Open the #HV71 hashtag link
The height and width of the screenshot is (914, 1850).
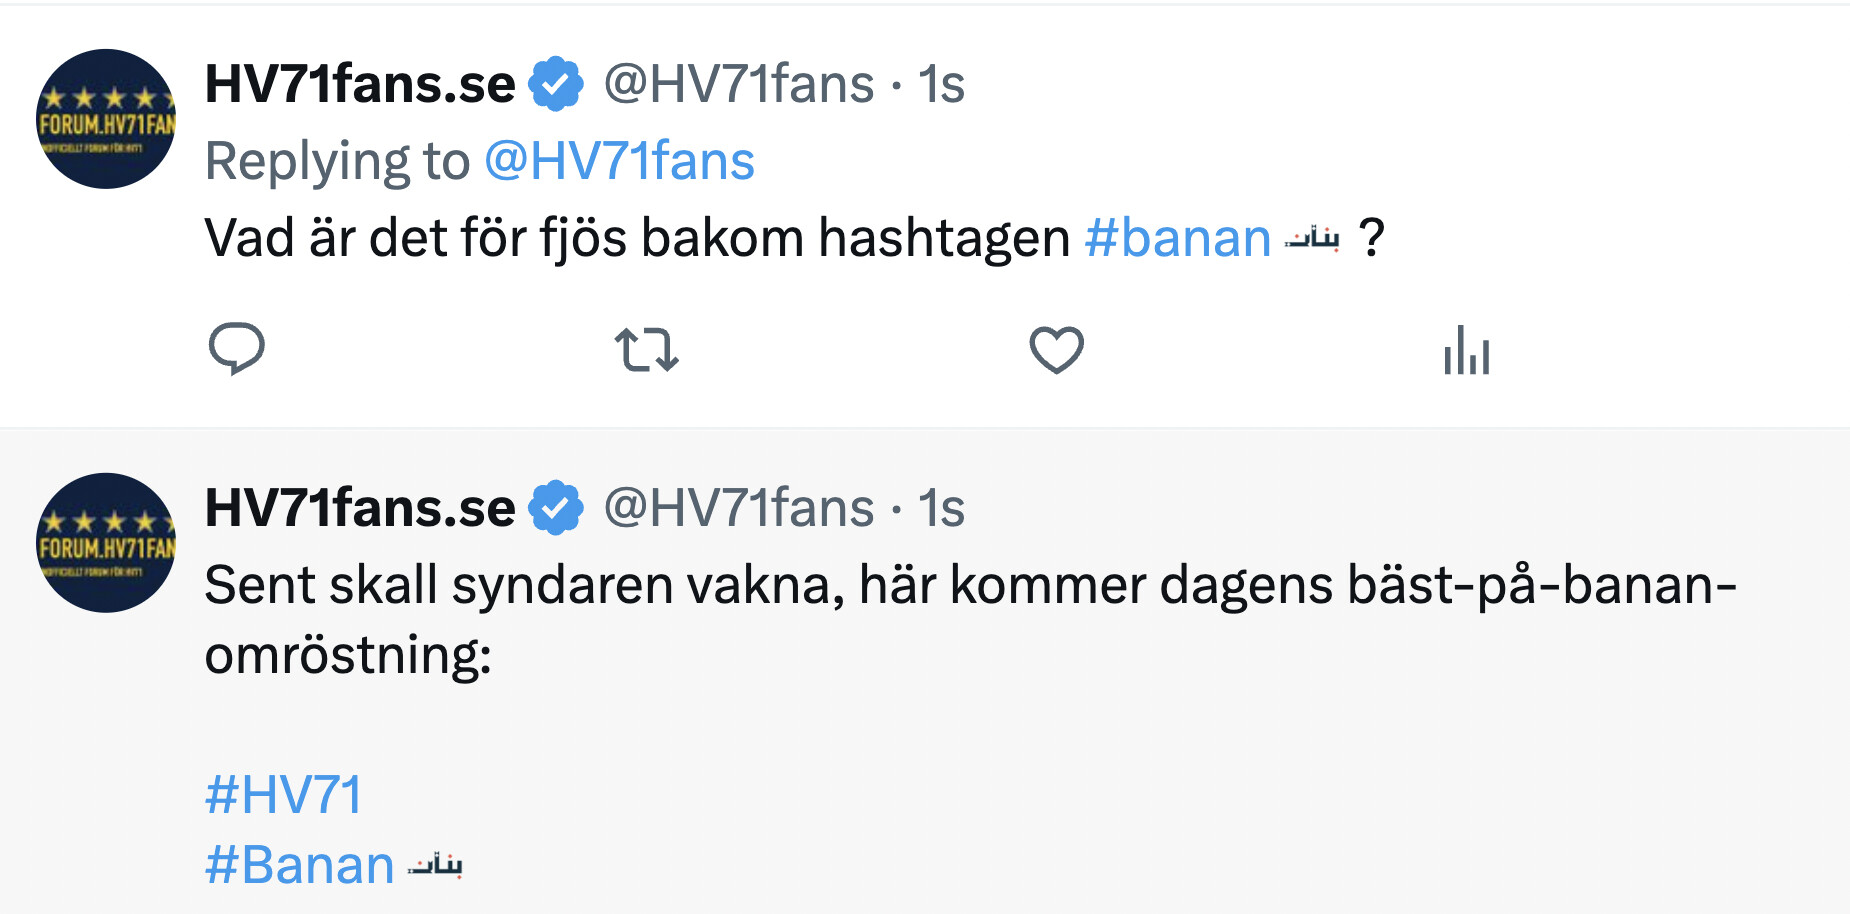coord(283,795)
